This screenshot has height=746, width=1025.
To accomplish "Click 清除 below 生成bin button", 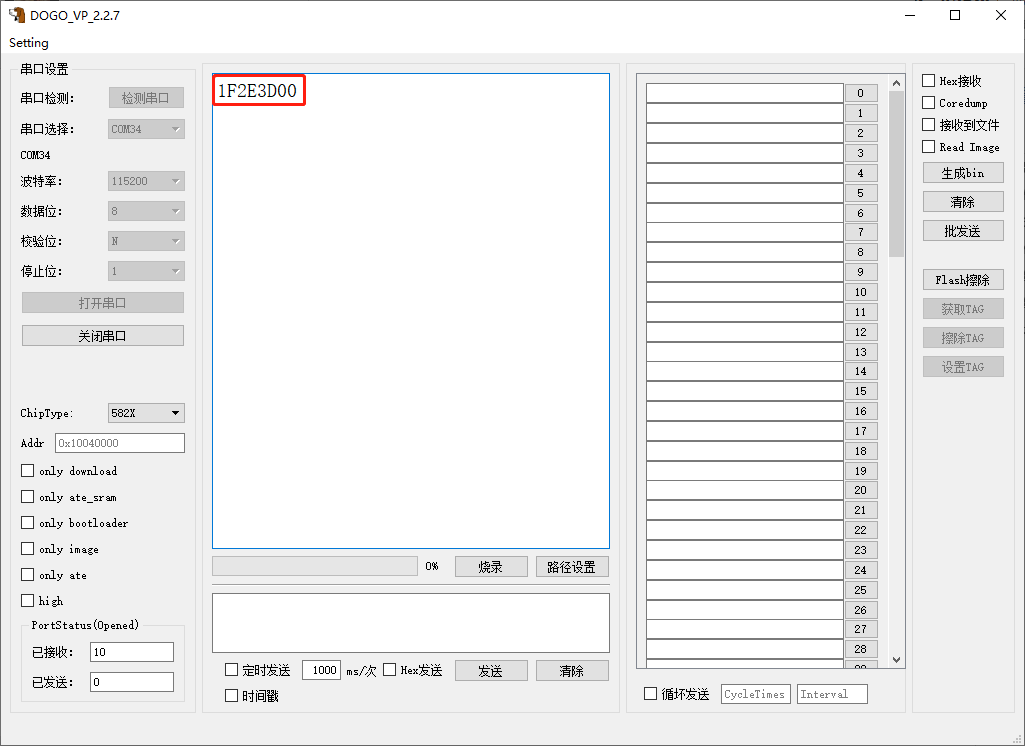I will coord(963,202).
